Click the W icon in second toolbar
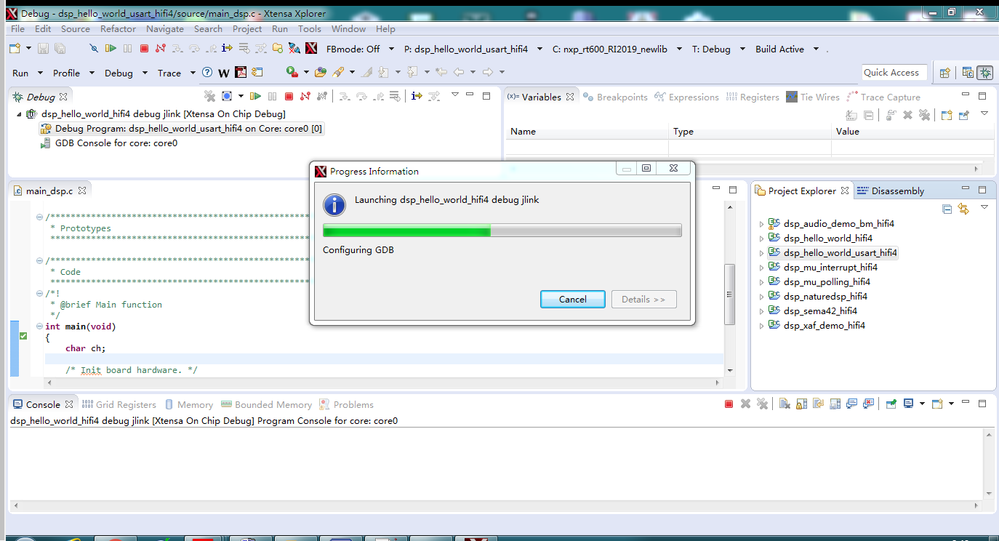 click(x=224, y=73)
